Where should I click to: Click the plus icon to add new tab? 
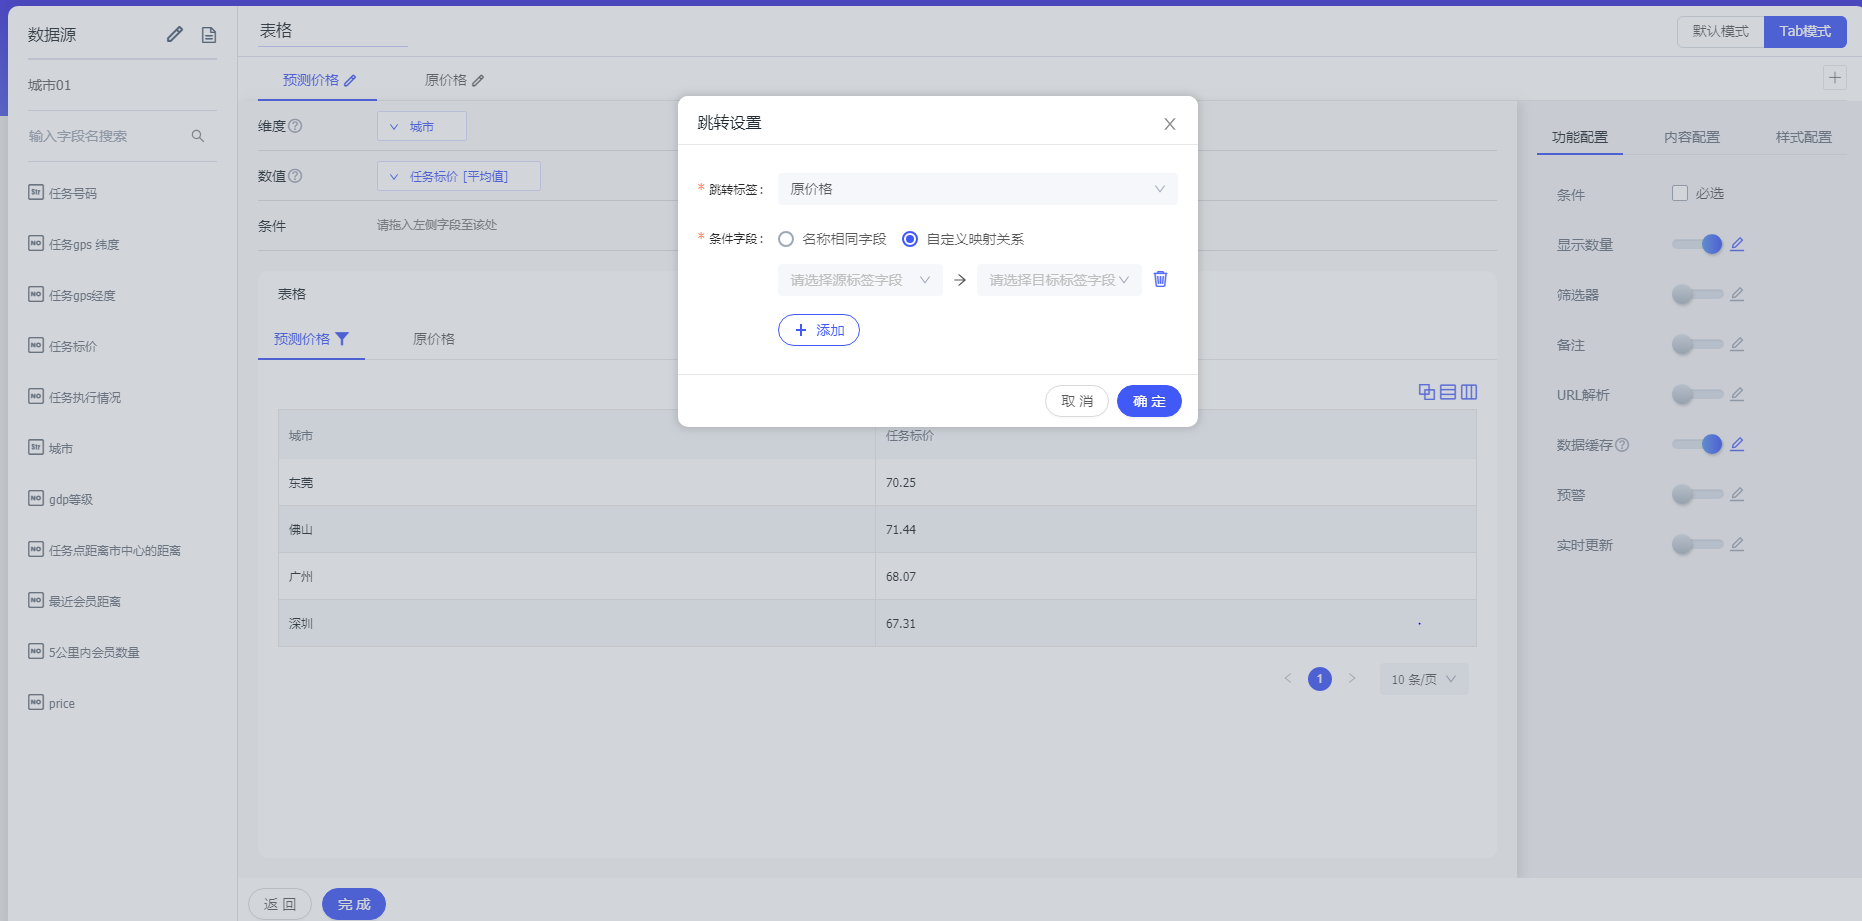coord(1834,77)
